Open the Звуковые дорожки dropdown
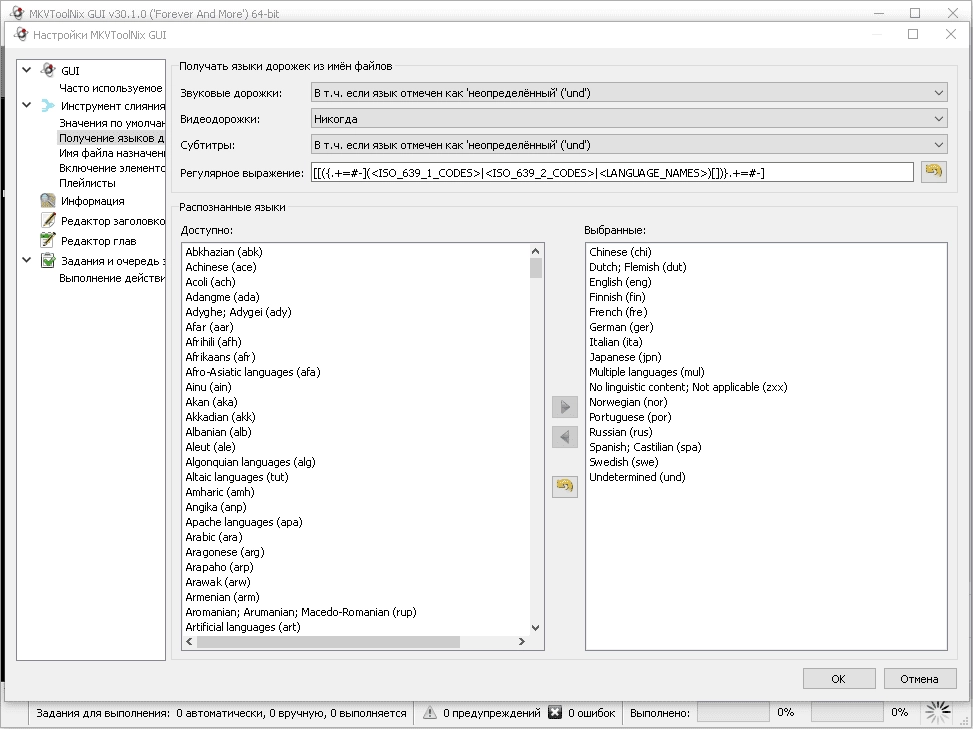This screenshot has height=729, width=973. coord(629,93)
